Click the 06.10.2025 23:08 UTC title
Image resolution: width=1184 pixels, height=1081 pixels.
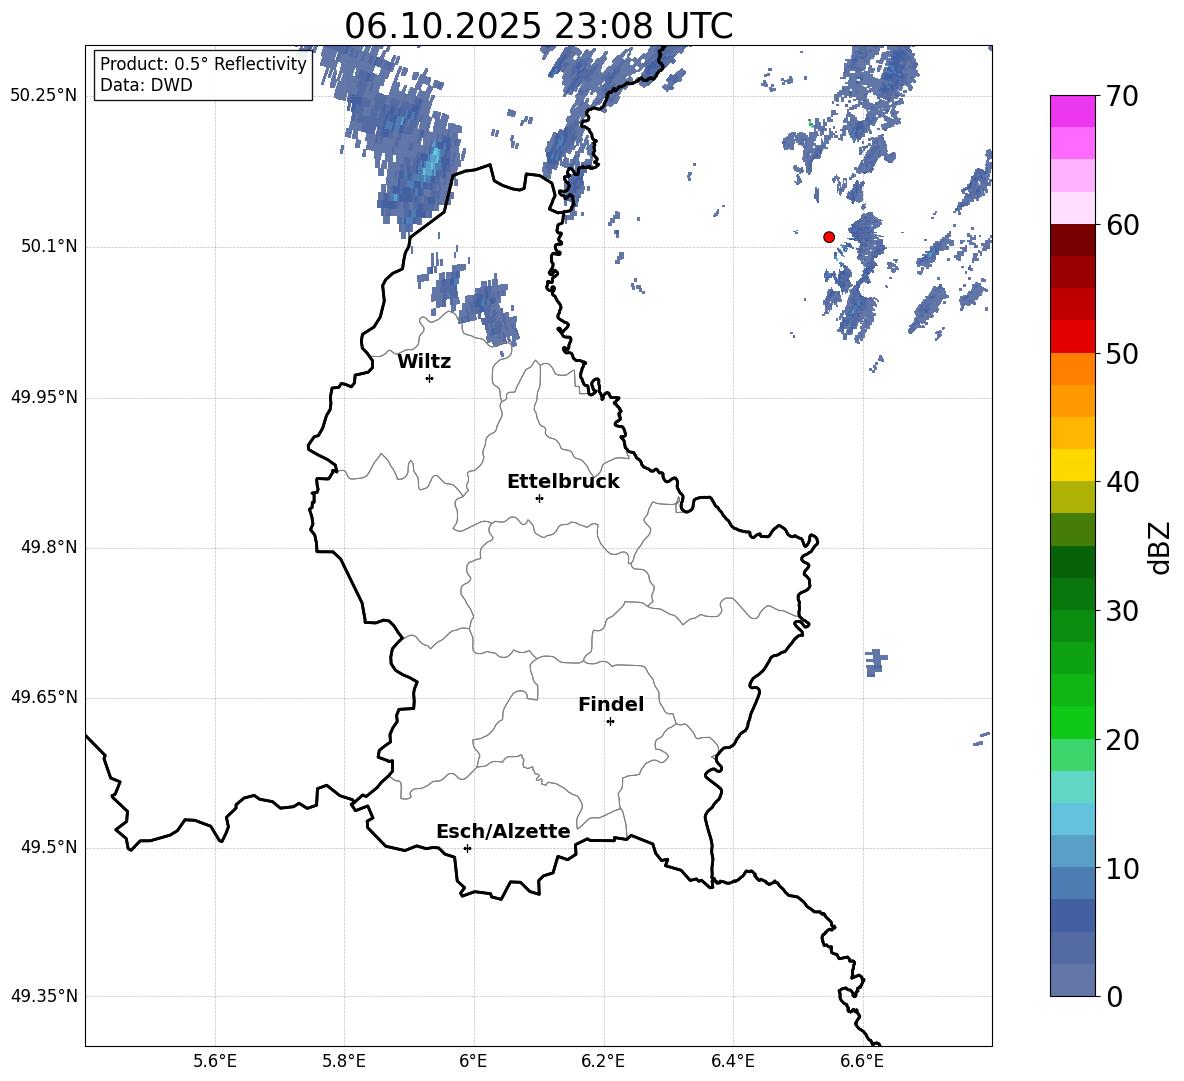point(538,26)
